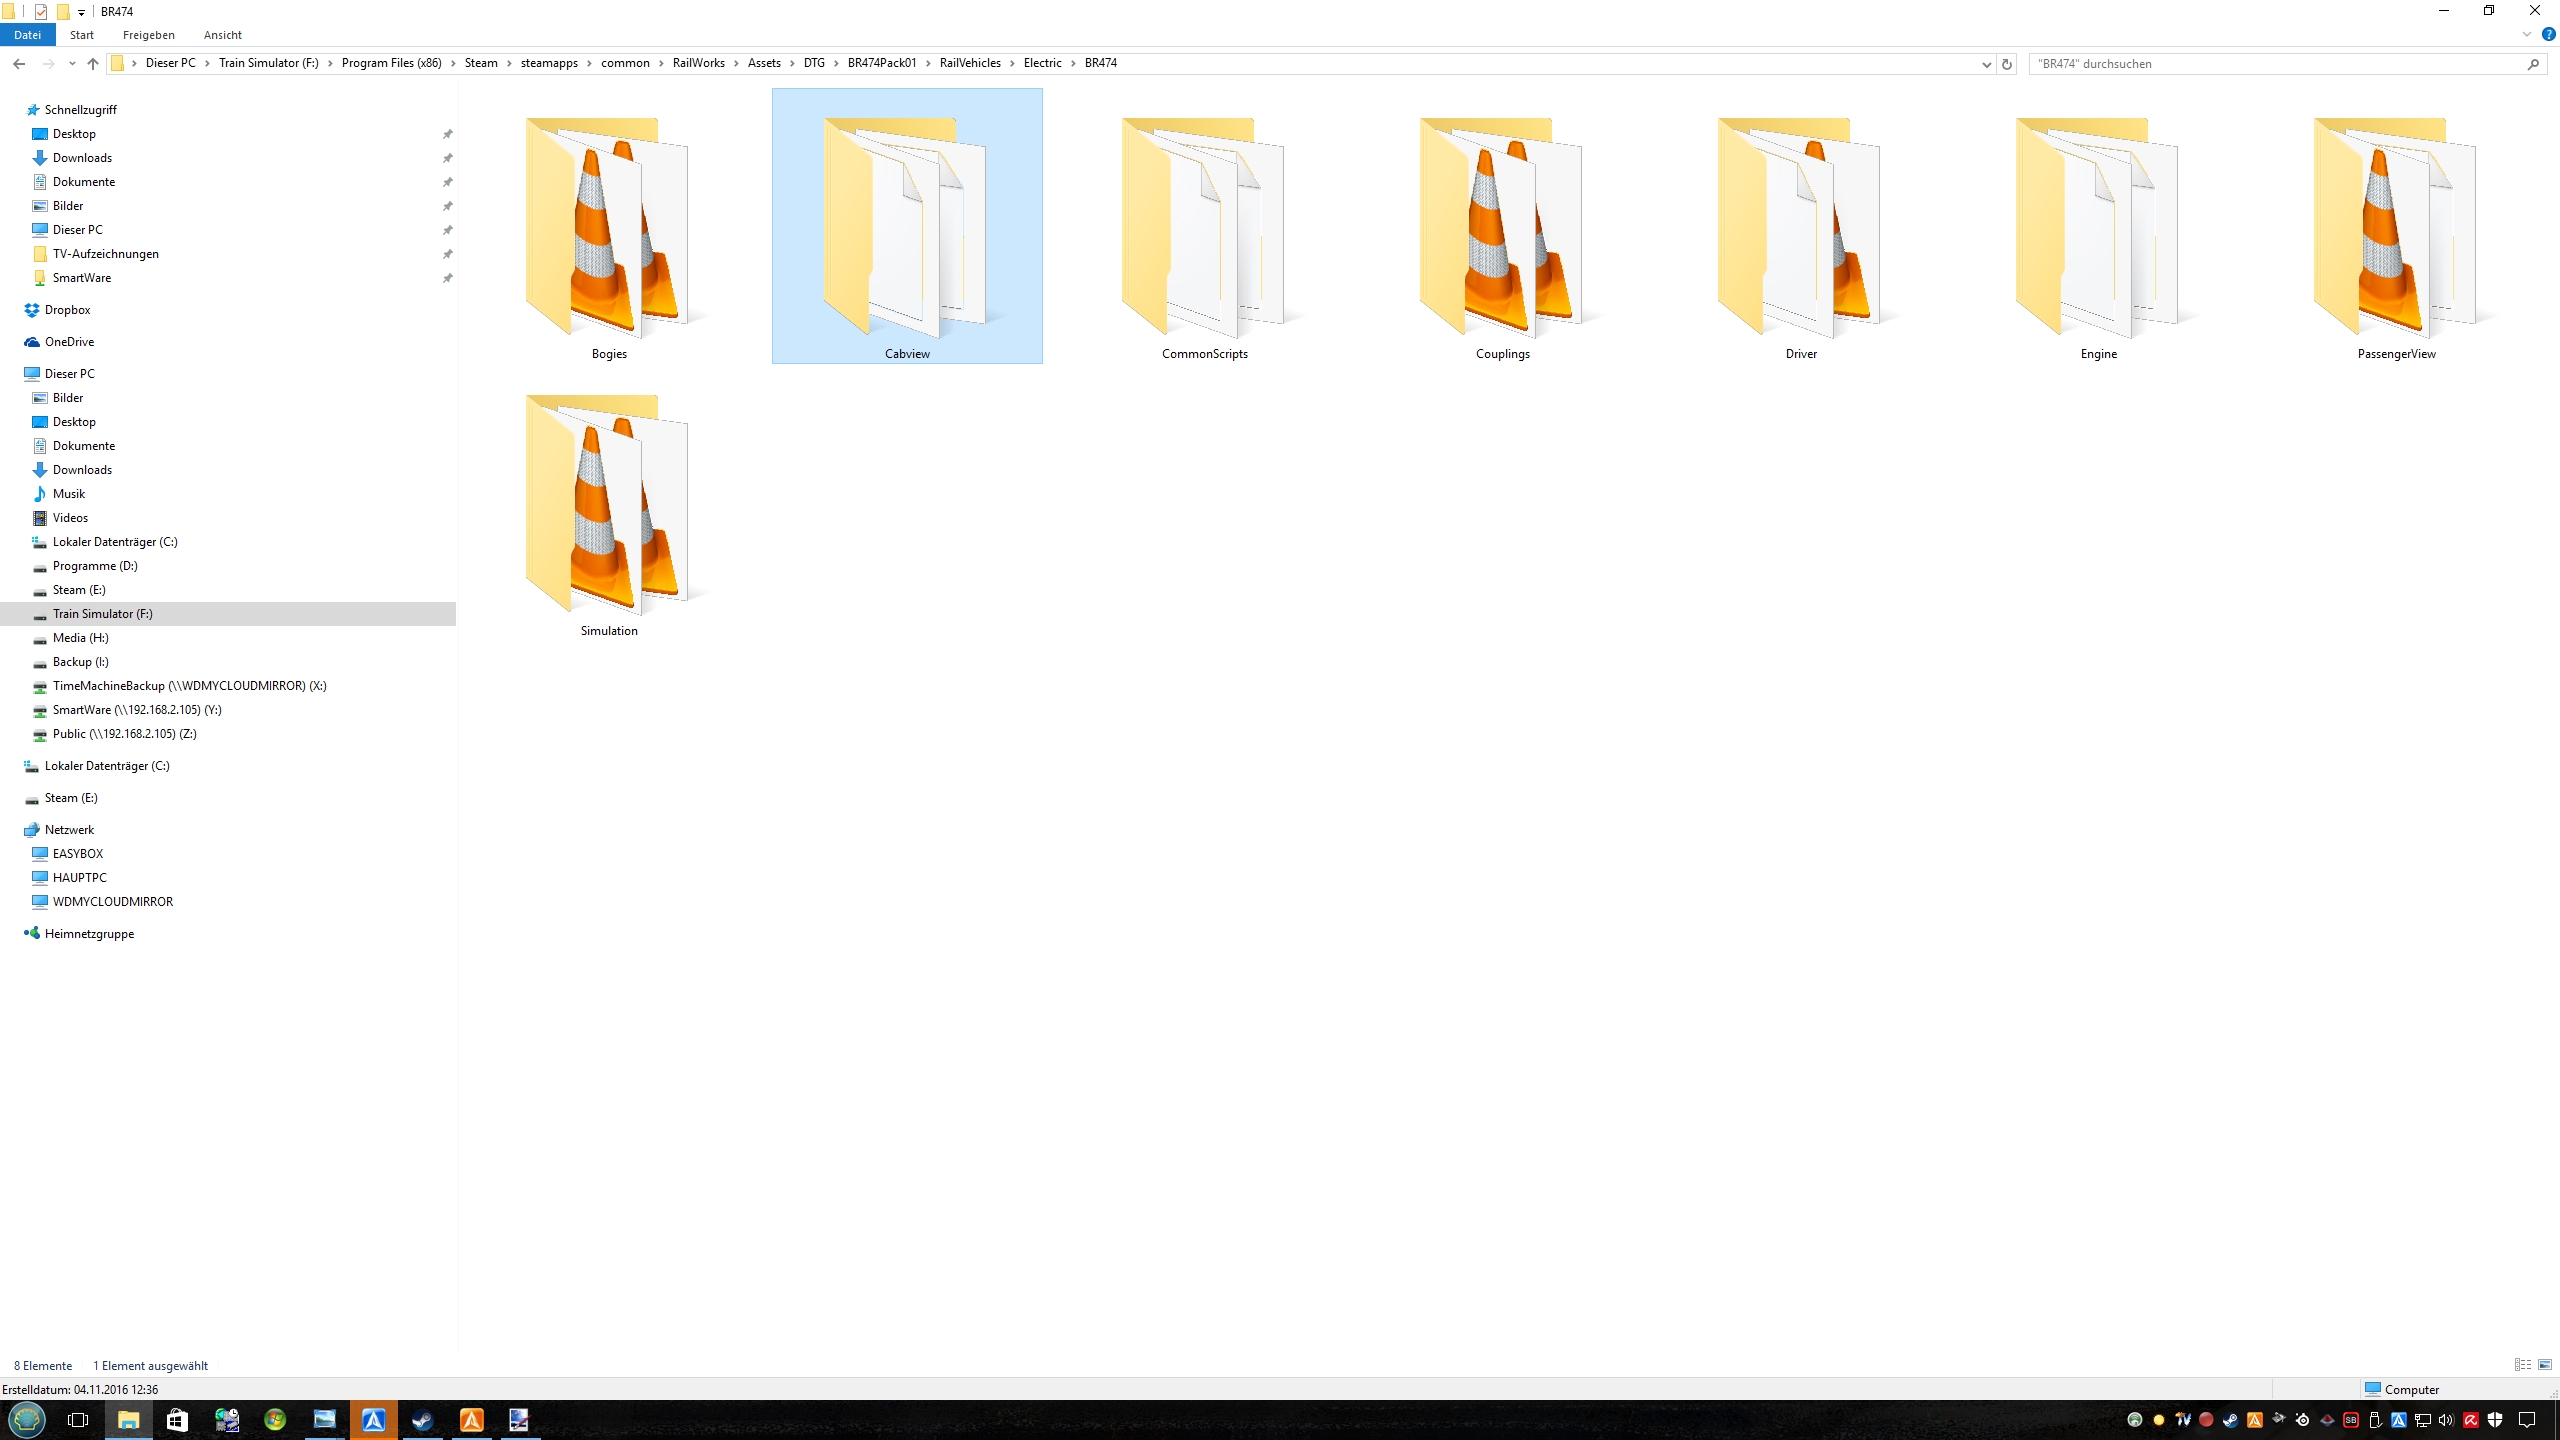Viewport: 2560px width, 1440px height.
Task: Expand the ribbon chevron
Action: click(2526, 35)
